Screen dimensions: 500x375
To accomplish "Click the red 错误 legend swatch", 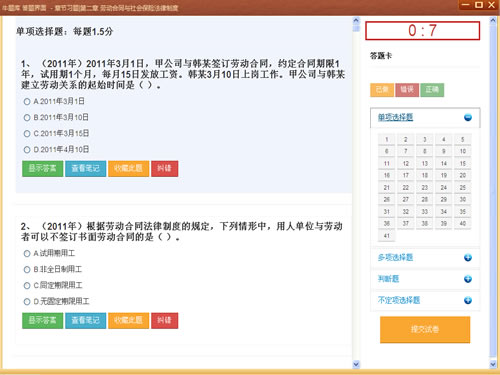I will click(407, 90).
